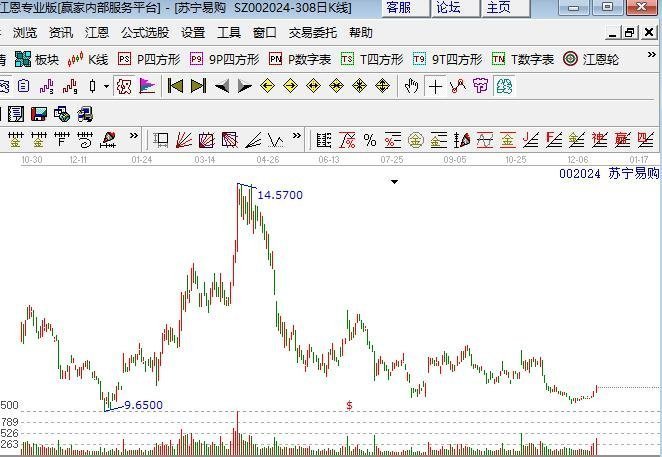The height and width of the screenshot is (457, 662).
Task: Select the hand pan tool
Action: tap(411, 86)
